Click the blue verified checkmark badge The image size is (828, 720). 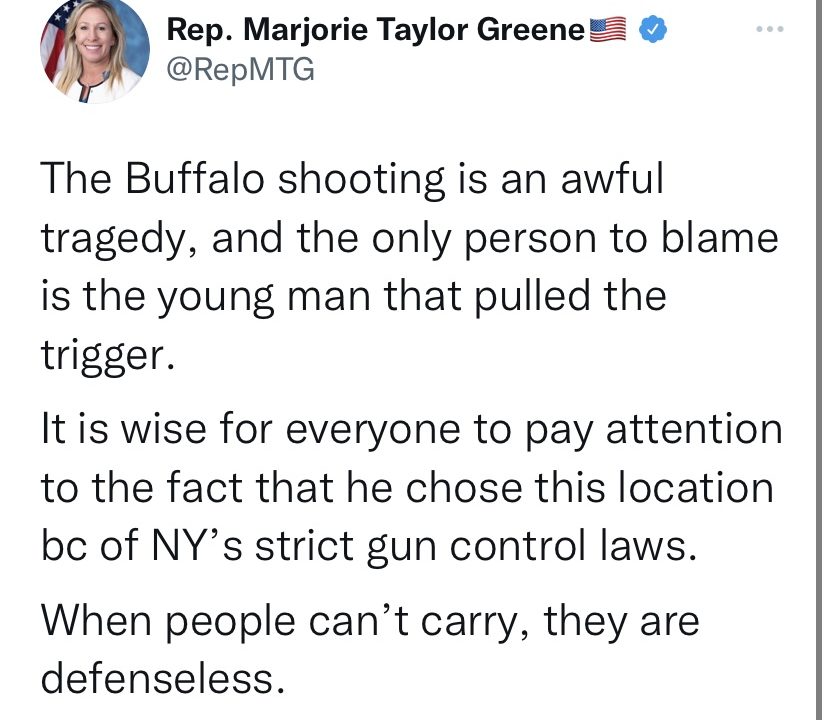pyautogui.click(x=653, y=30)
